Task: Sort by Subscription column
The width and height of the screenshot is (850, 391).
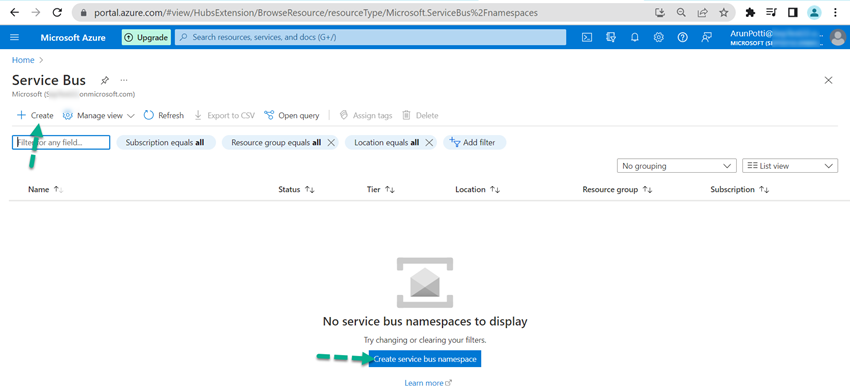Action: 739,190
